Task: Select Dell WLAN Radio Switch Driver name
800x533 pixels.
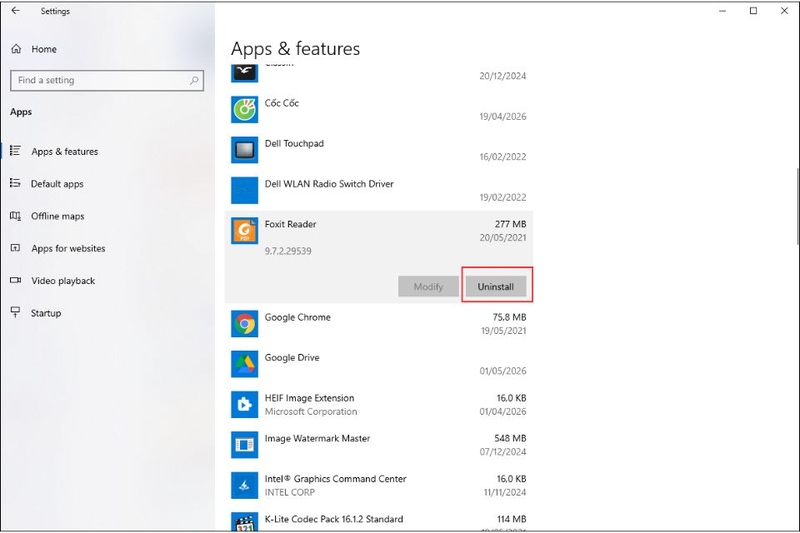Action: coord(329,184)
